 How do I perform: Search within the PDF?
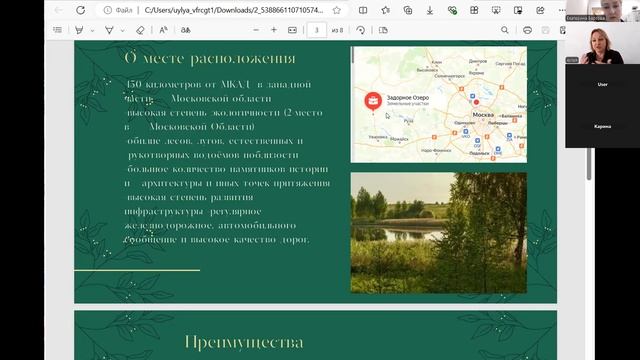point(505,30)
